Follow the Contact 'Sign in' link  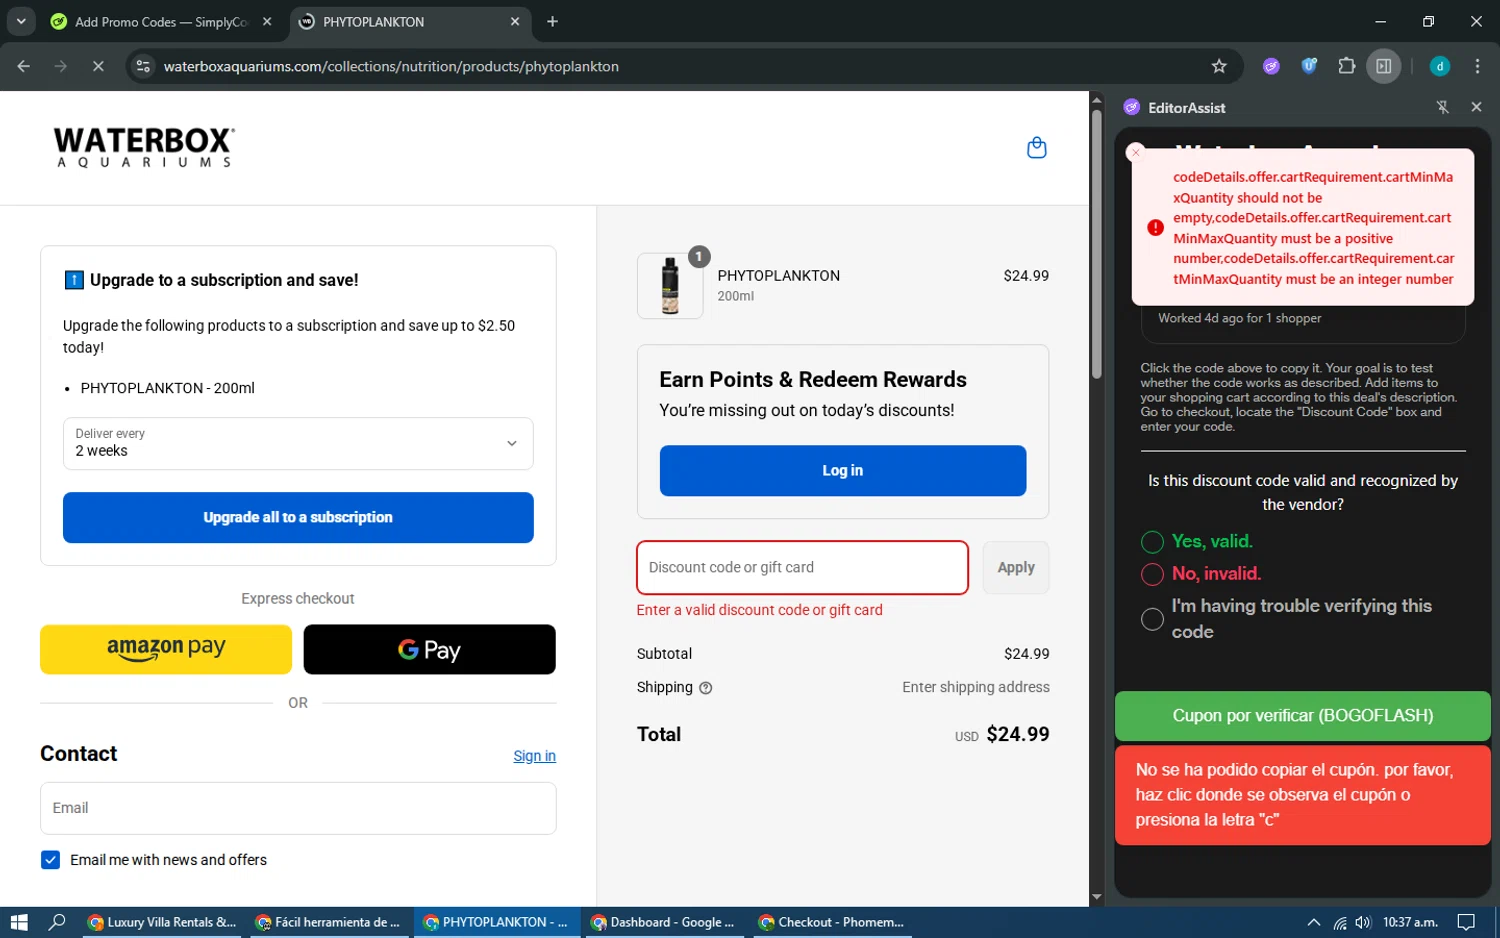534,756
